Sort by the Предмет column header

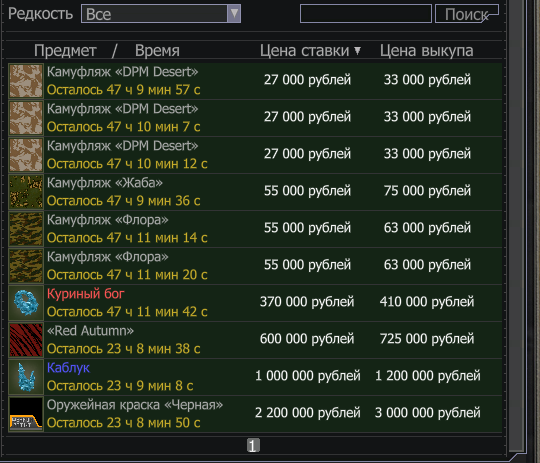tap(65, 51)
